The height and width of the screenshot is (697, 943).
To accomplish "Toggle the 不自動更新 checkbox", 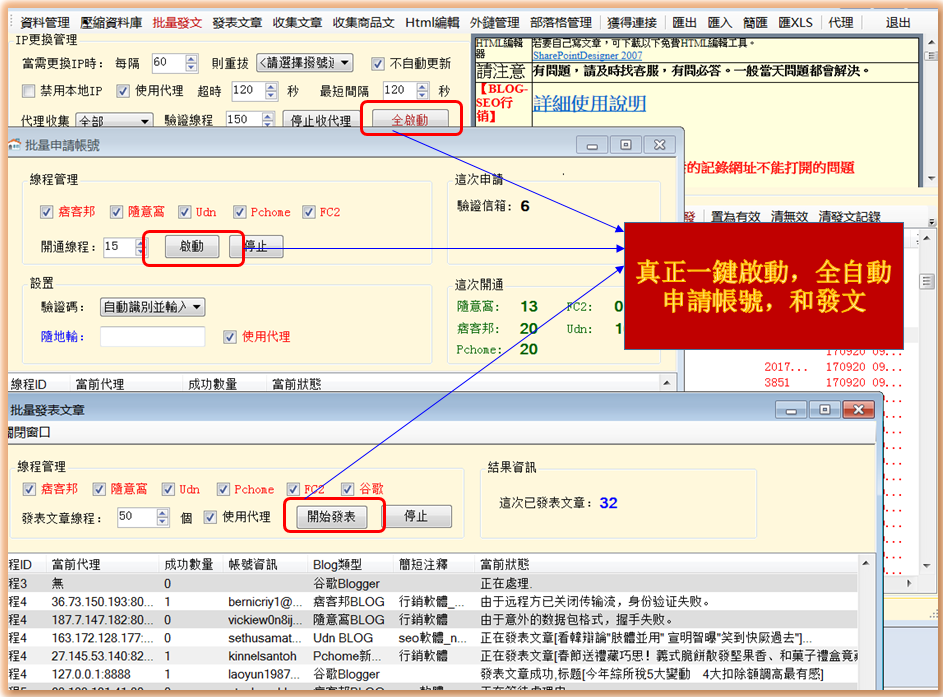I will point(378,63).
